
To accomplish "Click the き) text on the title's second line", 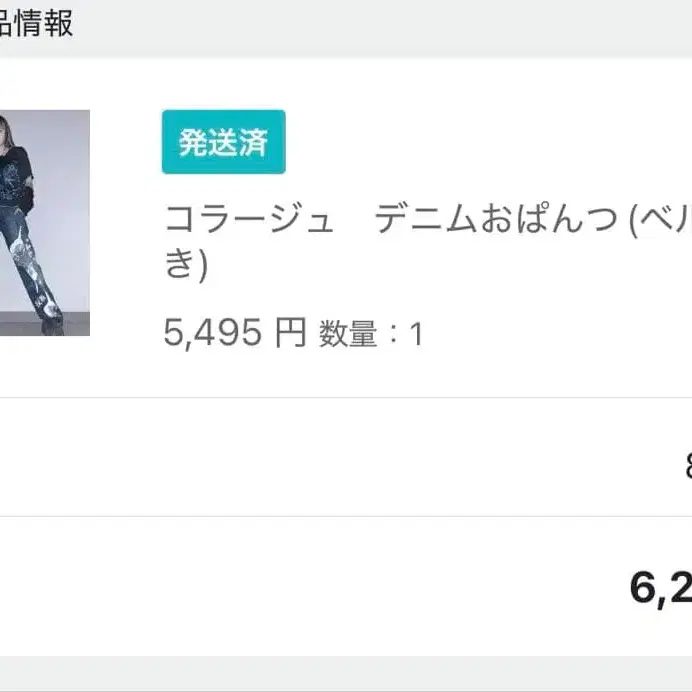I will 185,265.
